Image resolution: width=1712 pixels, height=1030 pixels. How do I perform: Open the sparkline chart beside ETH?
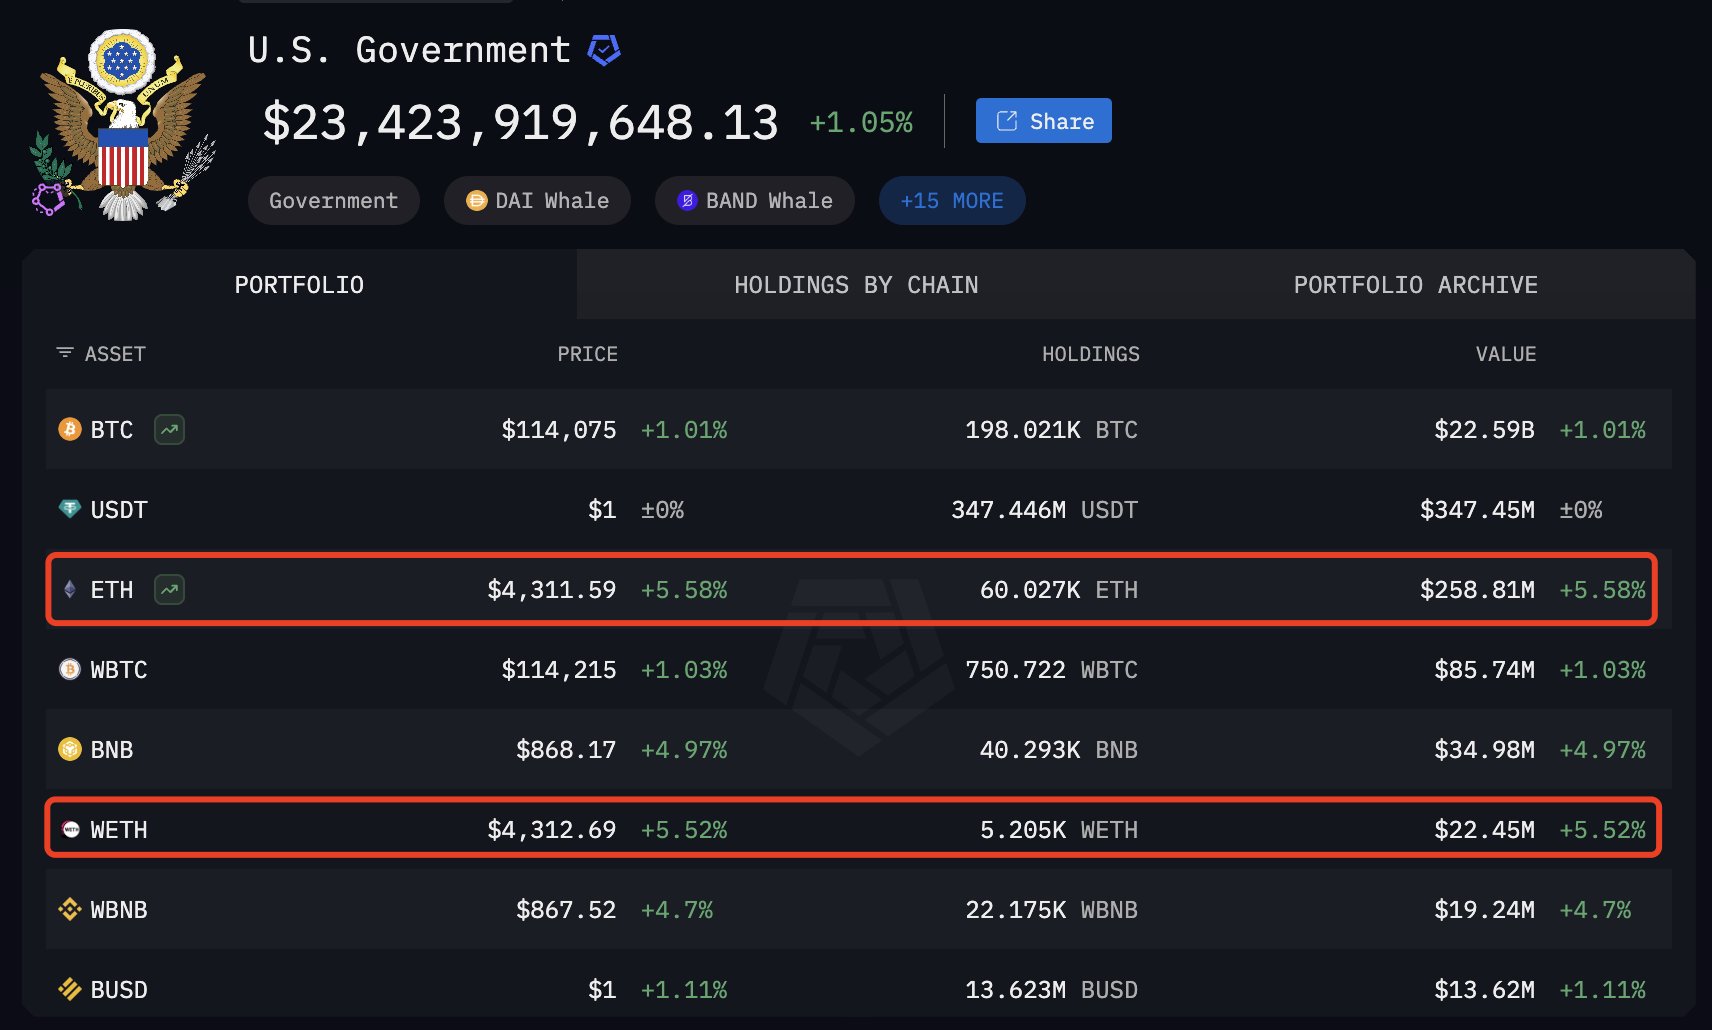click(x=168, y=589)
